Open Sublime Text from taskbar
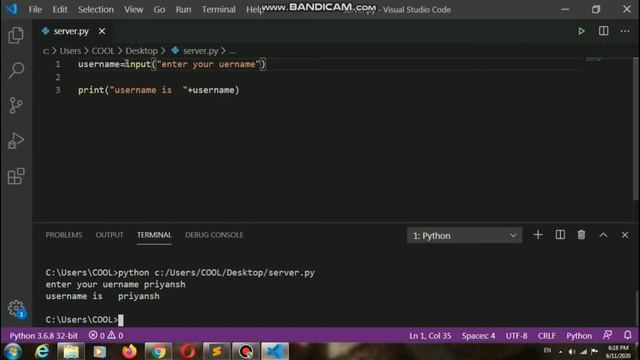 [216, 351]
